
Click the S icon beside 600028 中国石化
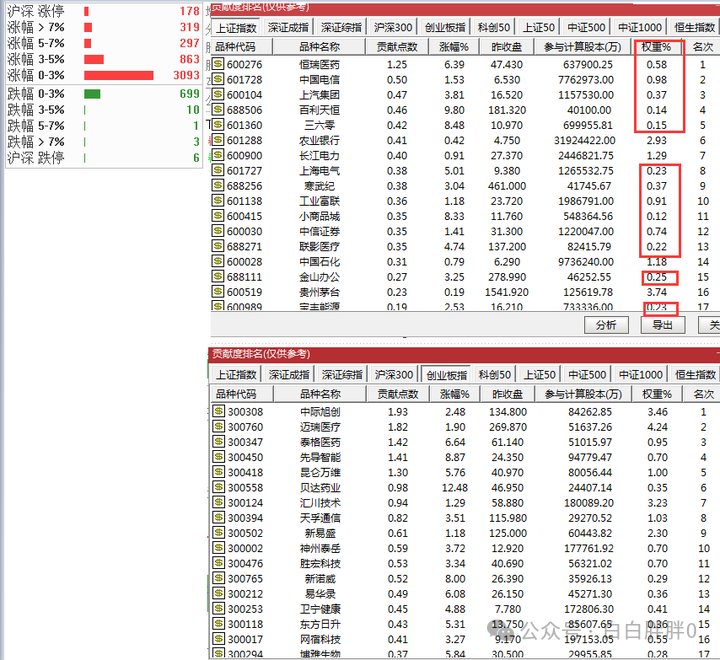[218, 261]
